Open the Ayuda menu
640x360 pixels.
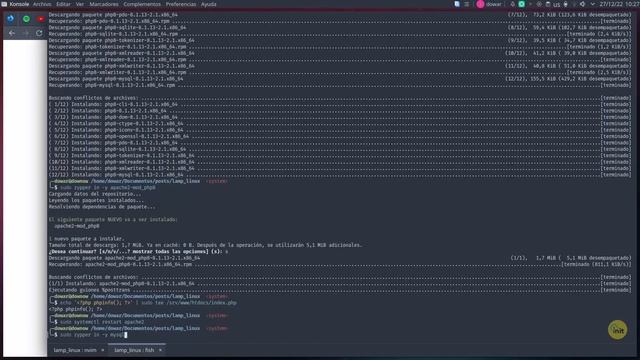(x=209, y=4)
